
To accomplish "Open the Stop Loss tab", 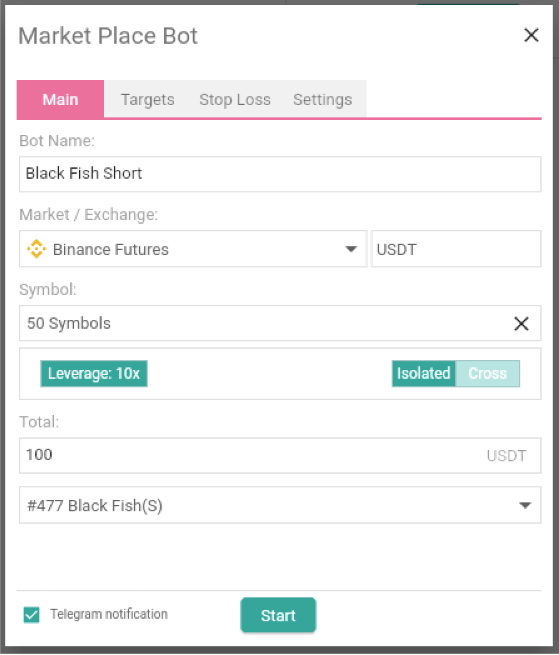I will pos(235,99).
